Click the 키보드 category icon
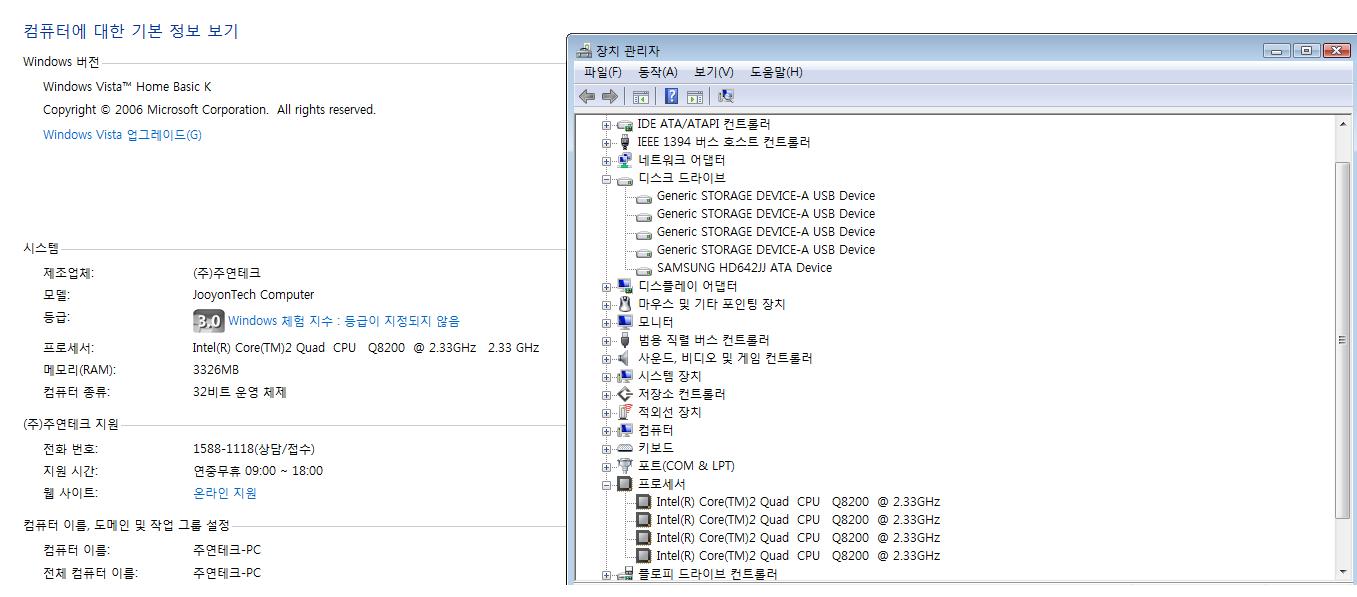1357x597 pixels. (x=625, y=448)
